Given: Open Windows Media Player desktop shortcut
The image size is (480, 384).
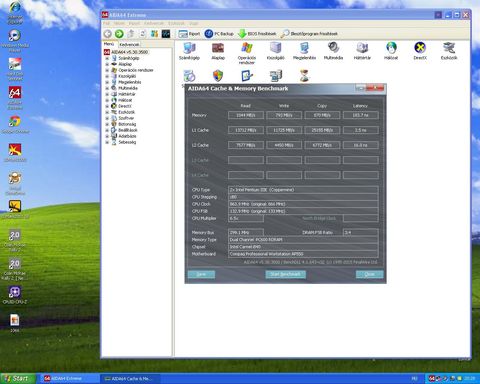Looking at the screenshot, I should click(15, 41).
